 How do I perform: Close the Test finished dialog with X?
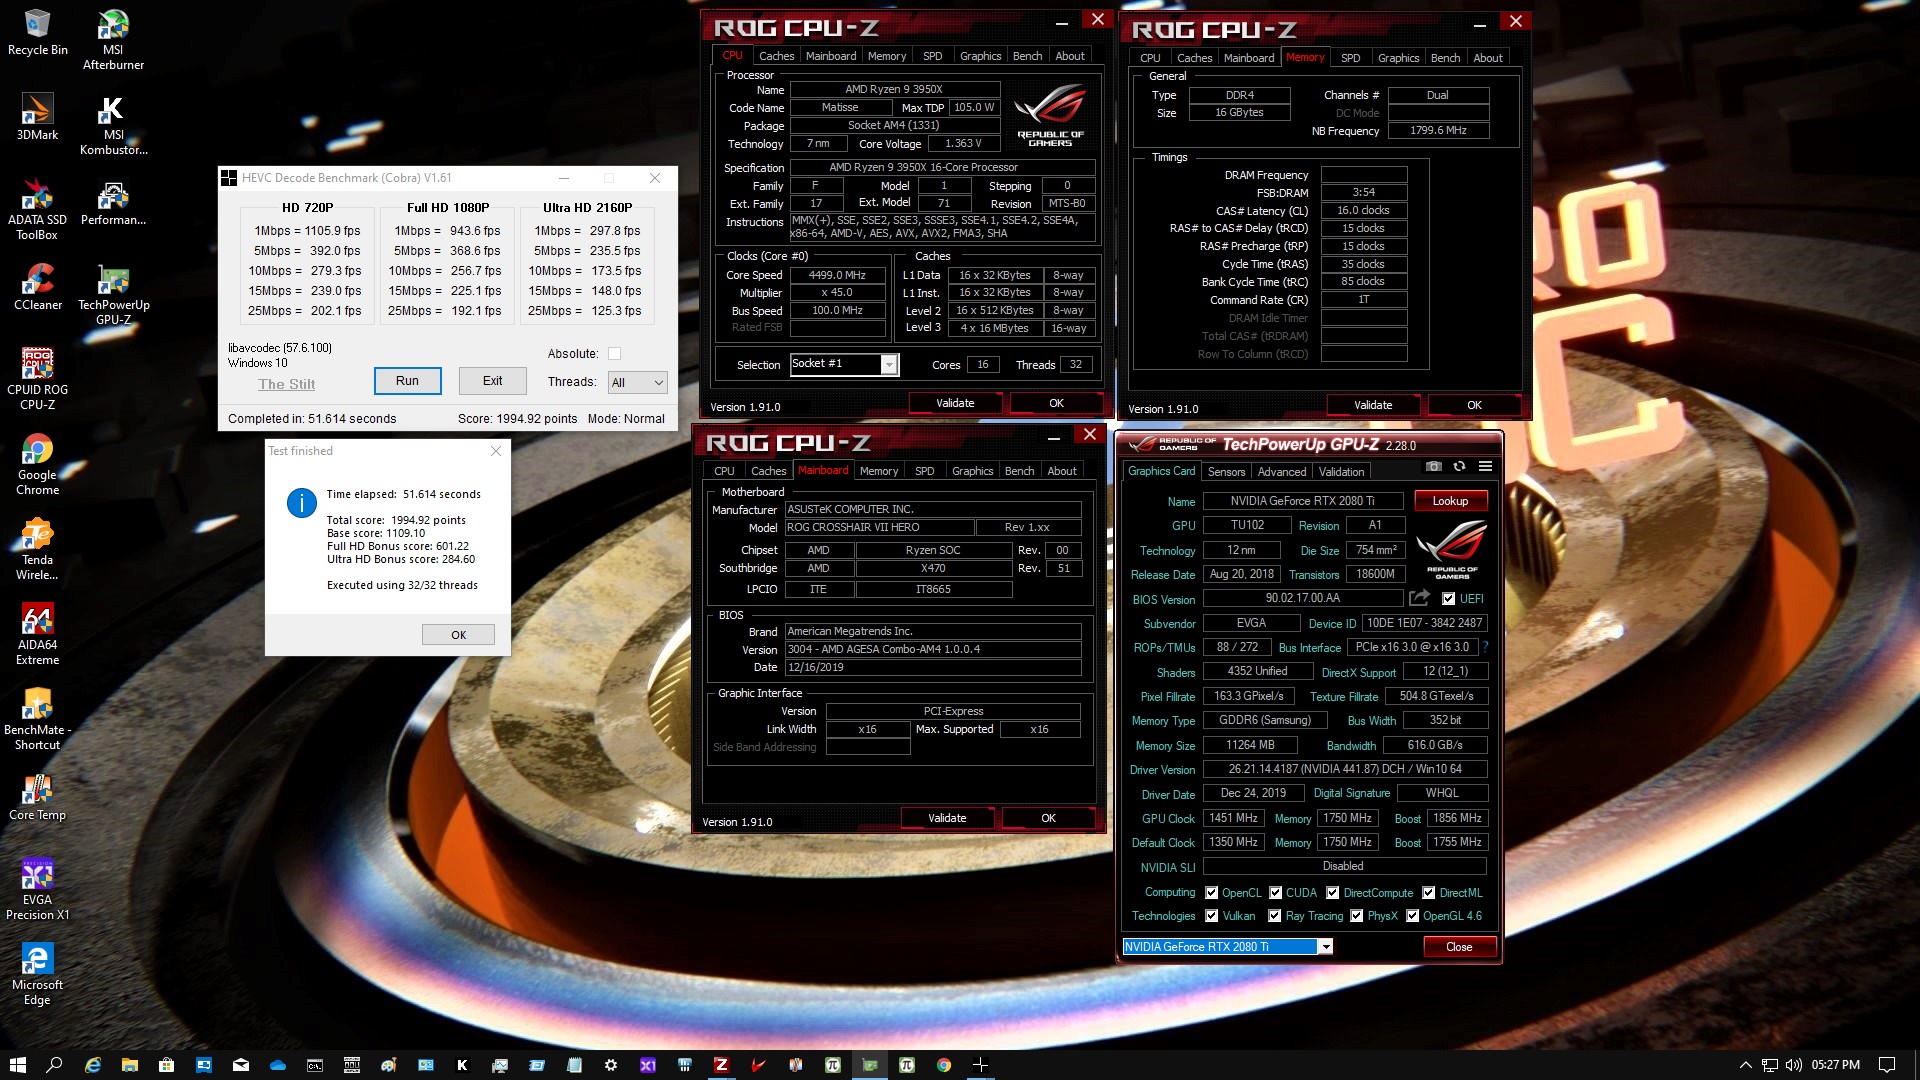click(496, 451)
